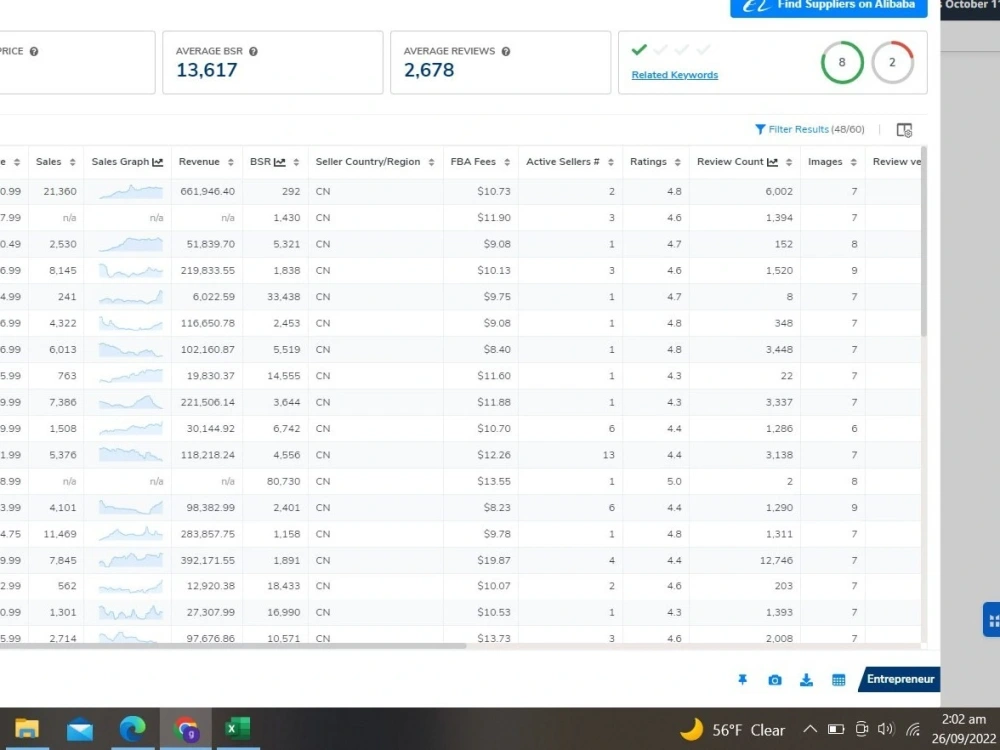Click the battery tray icon
Viewport: 1000px width, 750px height.
pos(836,729)
